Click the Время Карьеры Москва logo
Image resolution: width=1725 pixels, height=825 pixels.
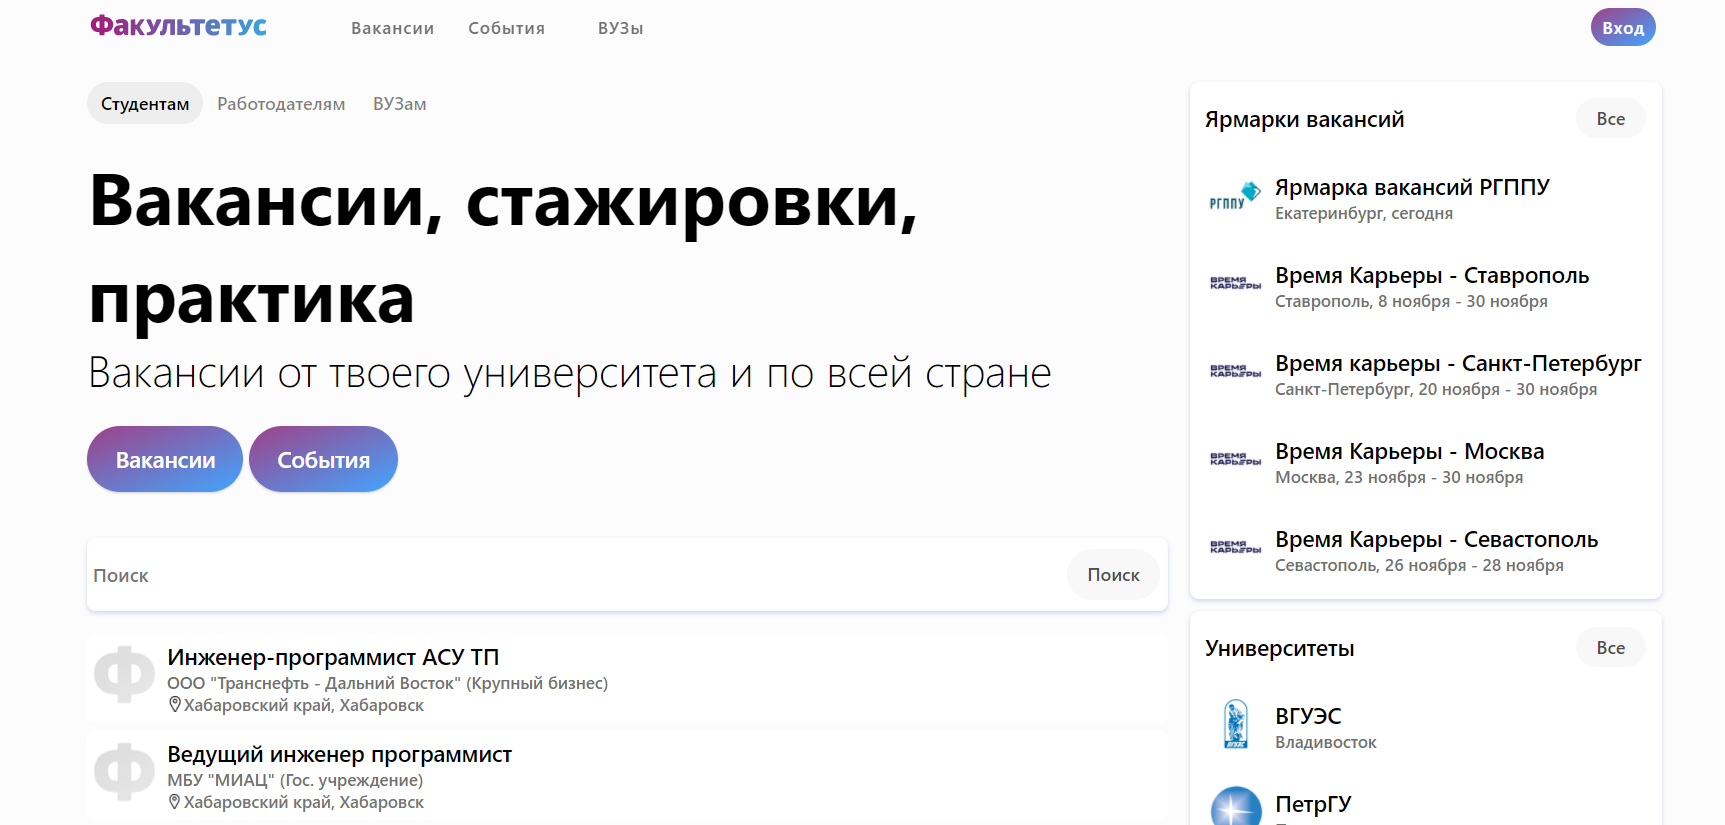pyautogui.click(x=1235, y=460)
